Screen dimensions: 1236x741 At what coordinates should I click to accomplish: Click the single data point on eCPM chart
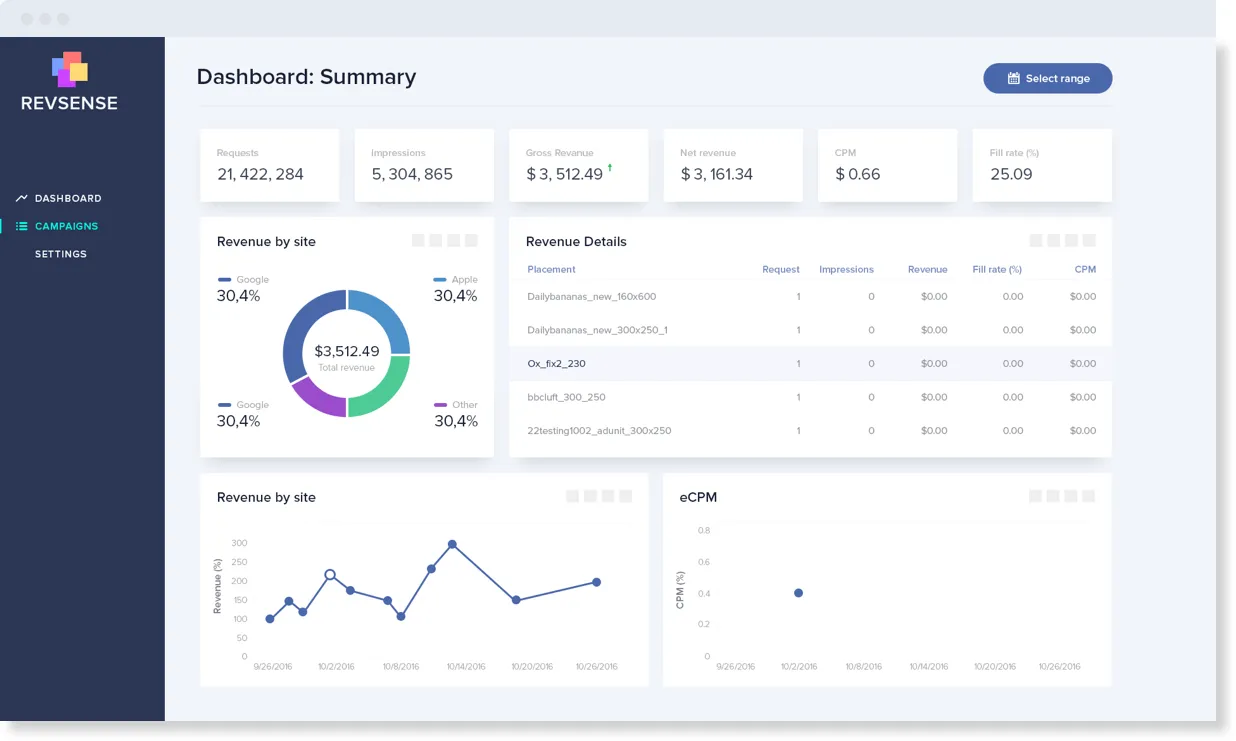798,593
